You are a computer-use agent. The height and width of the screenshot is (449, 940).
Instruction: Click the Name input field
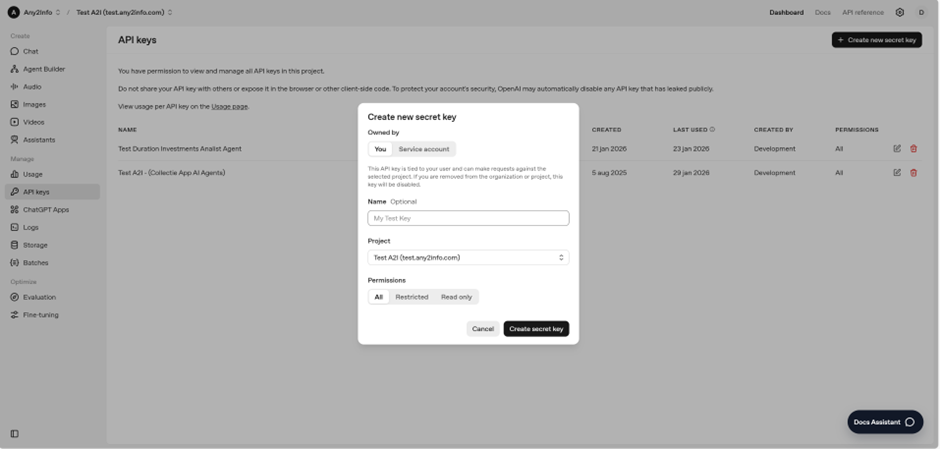pos(468,218)
